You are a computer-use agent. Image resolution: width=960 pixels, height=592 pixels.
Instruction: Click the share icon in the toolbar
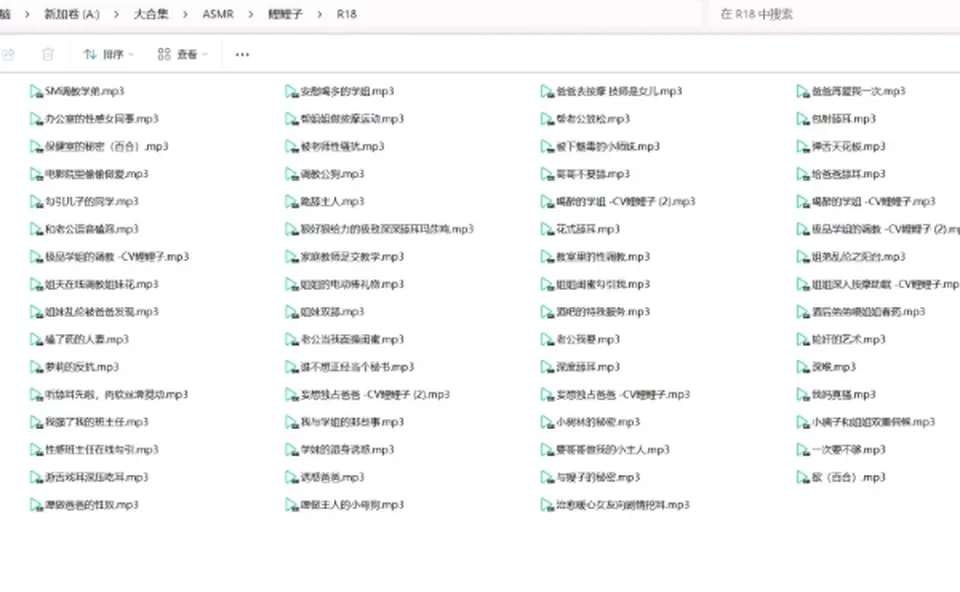[x=8, y=54]
